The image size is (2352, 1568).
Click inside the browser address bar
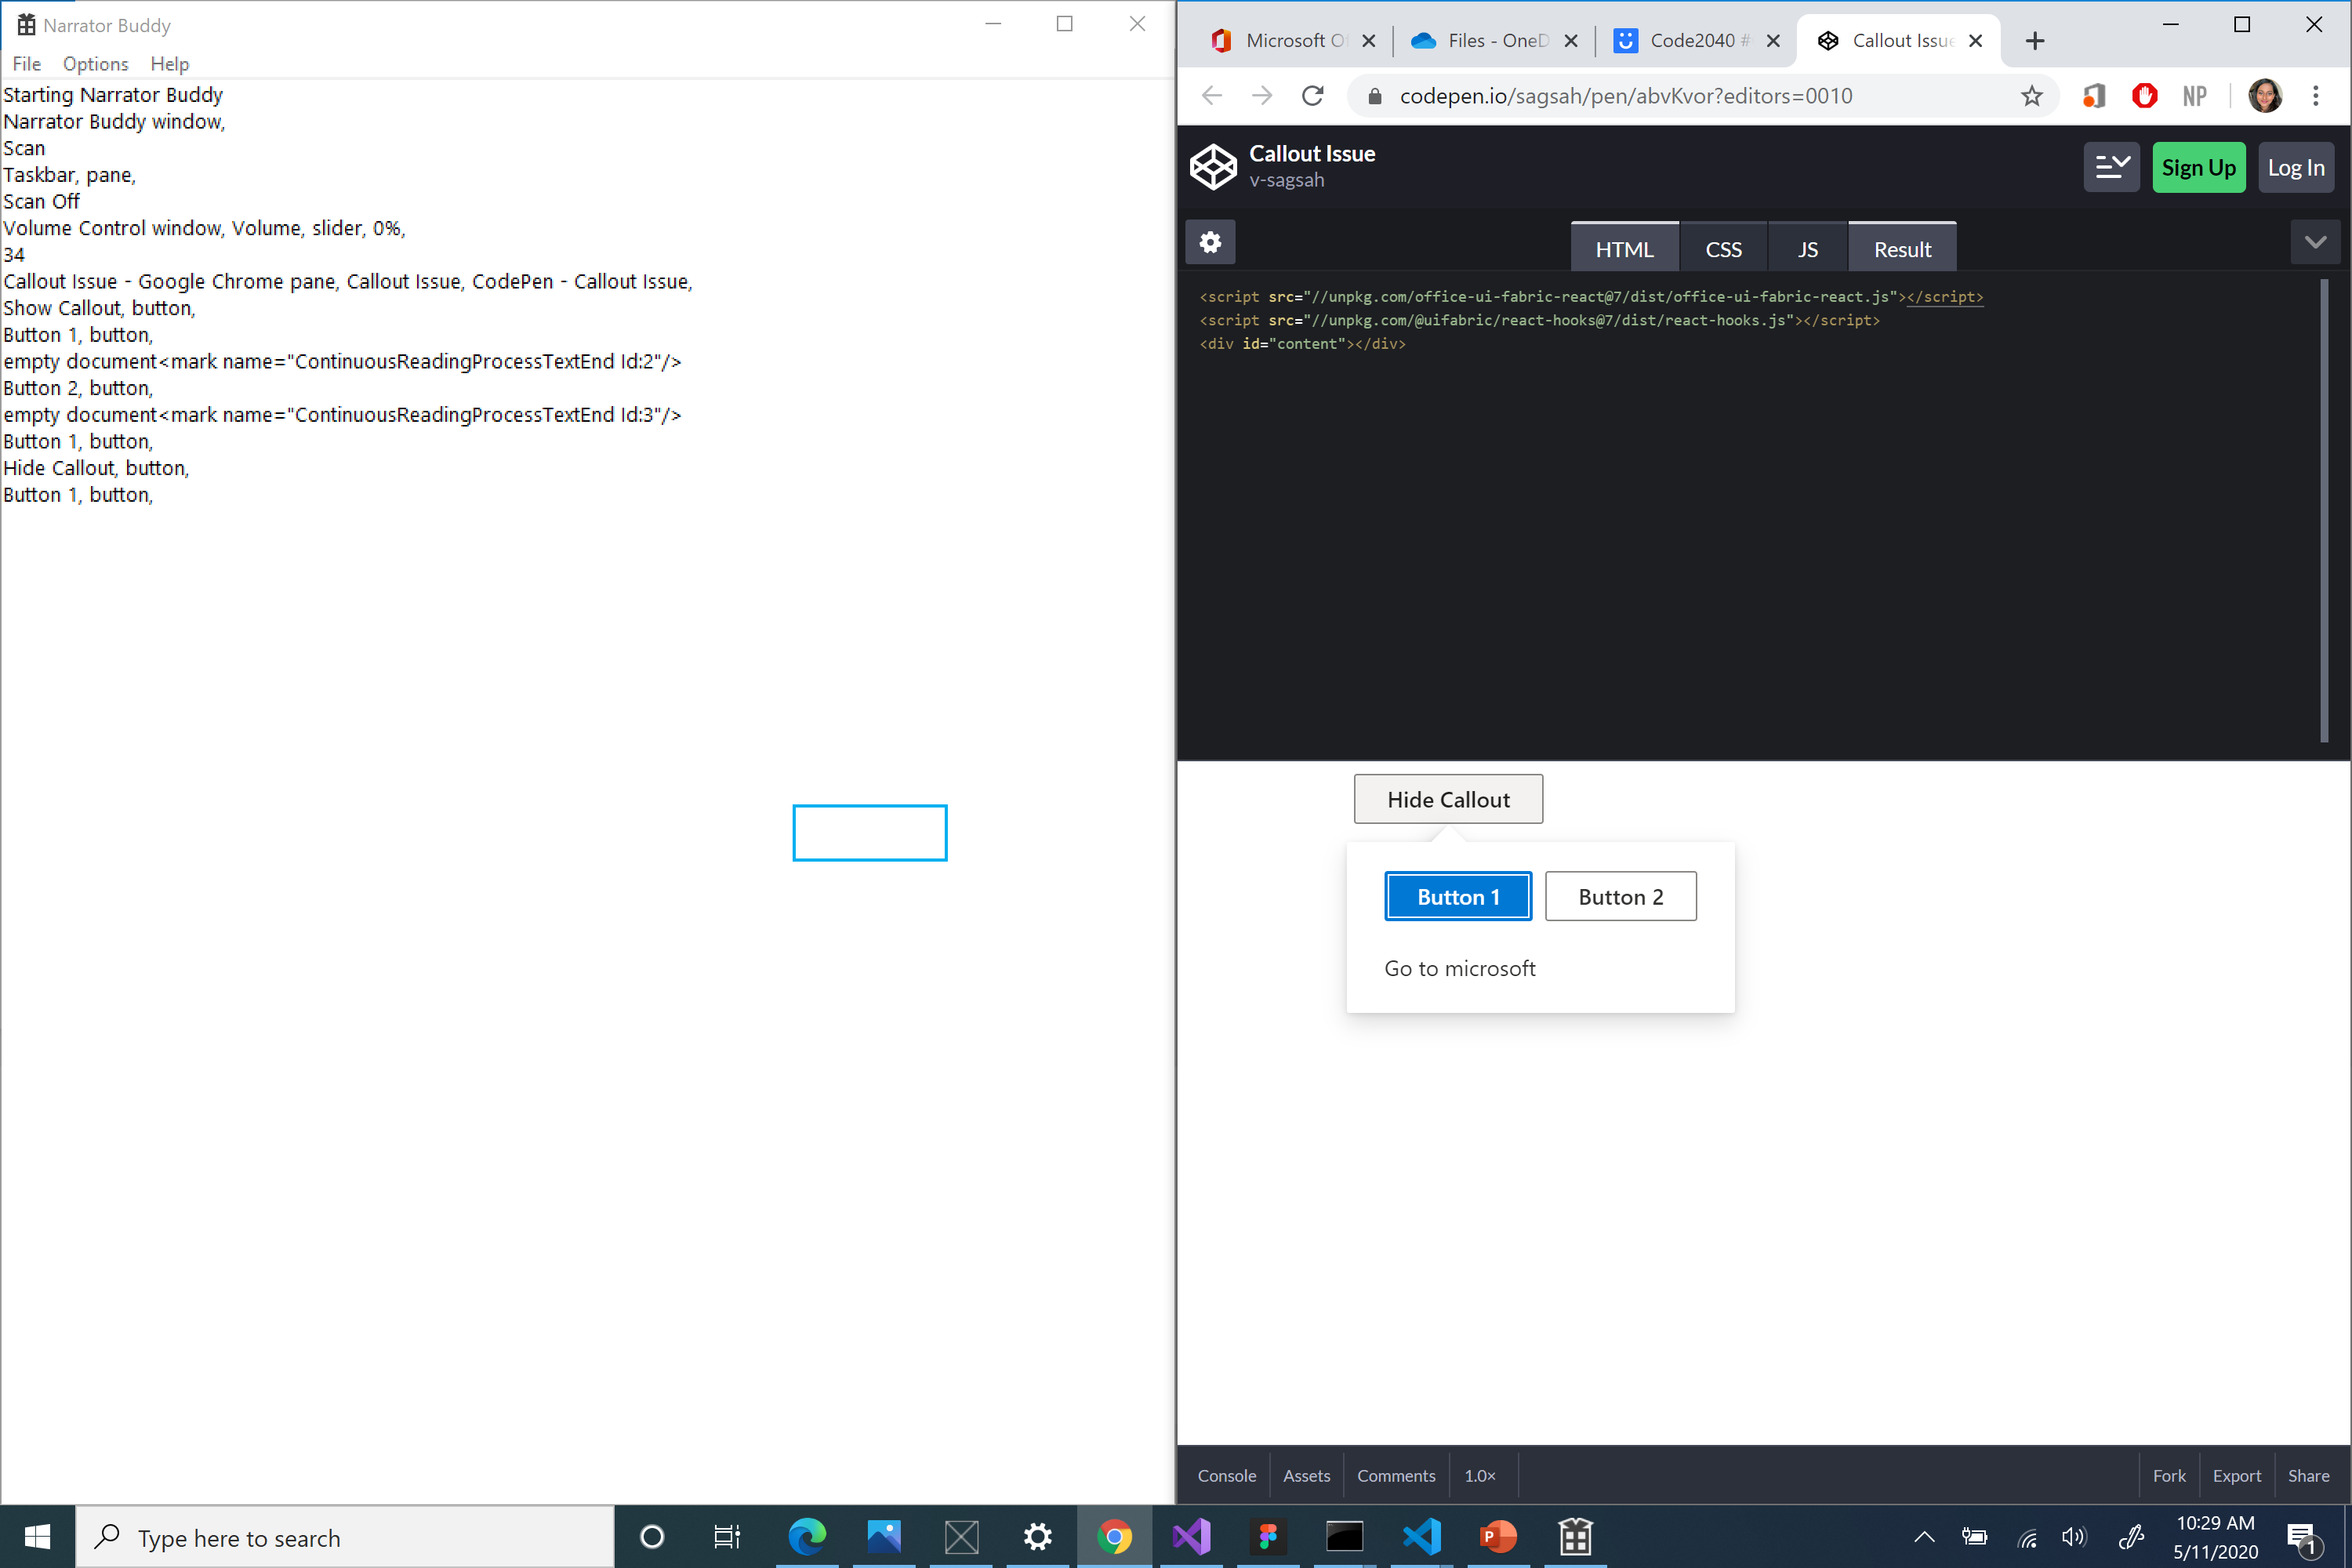(x=1650, y=95)
